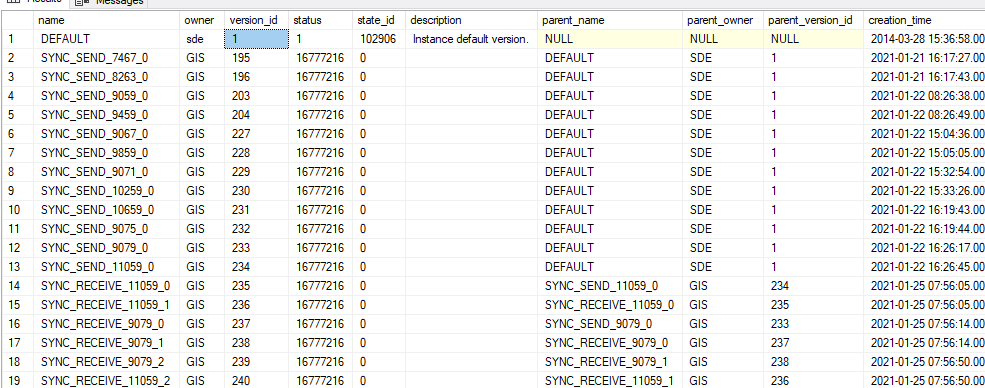Image resolution: width=985 pixels, height=388 pixels.
Task: Select the SYNC_SEND_9859_0 name cell
Action: coord(106,153)
